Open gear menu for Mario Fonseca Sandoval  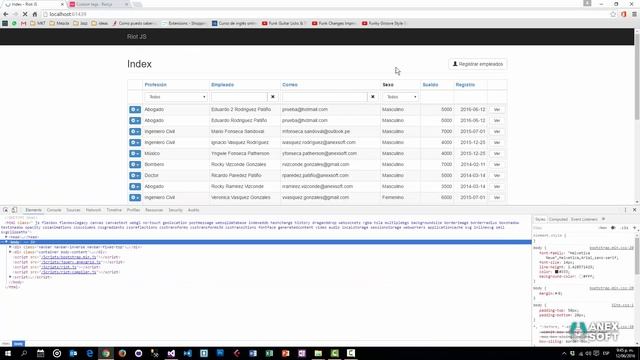click(x=135, y=132)
